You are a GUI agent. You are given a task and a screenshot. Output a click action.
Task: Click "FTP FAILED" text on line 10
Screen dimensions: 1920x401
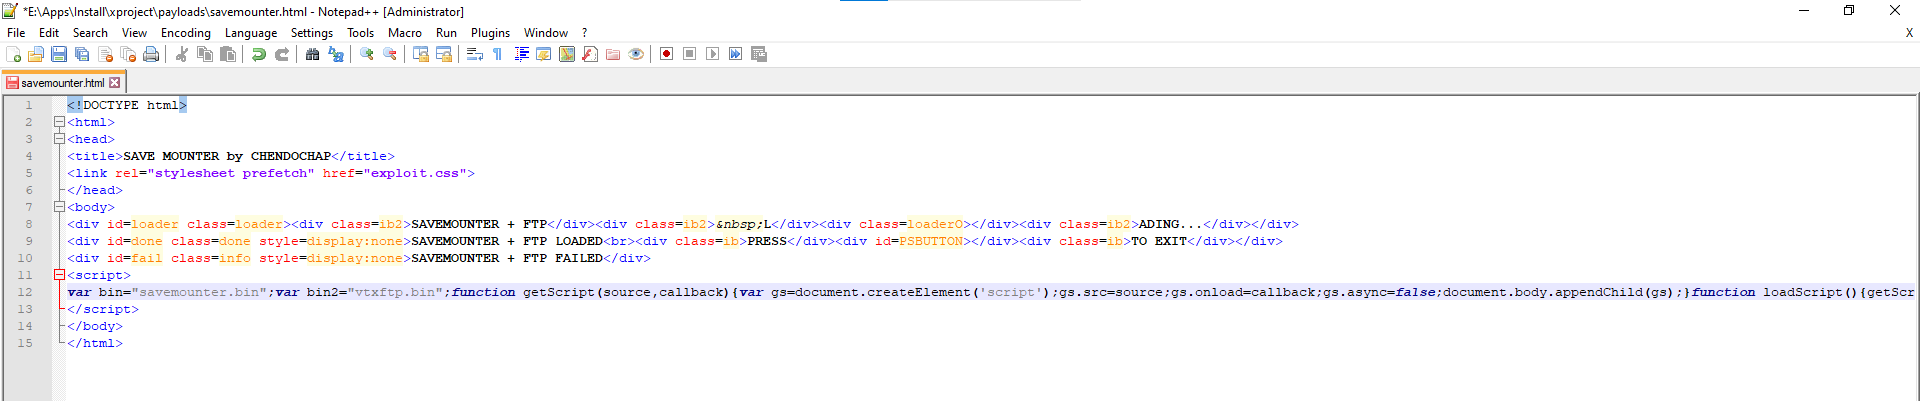point(563,258)
